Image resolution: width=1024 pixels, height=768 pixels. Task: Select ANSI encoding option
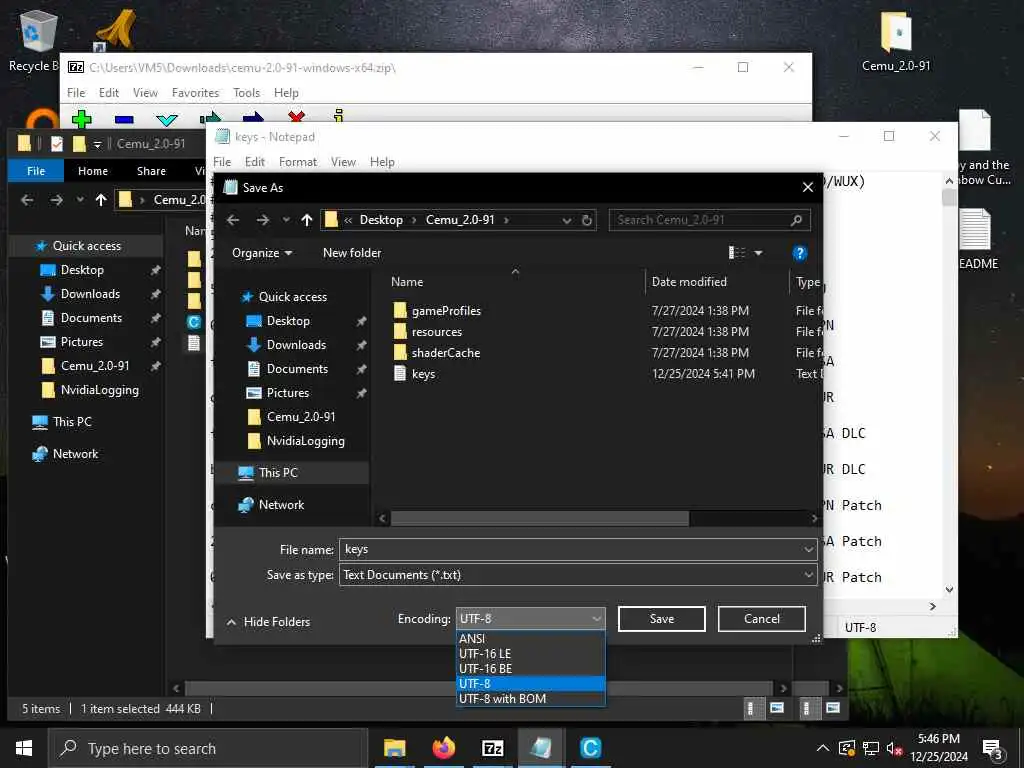[530, 639]
